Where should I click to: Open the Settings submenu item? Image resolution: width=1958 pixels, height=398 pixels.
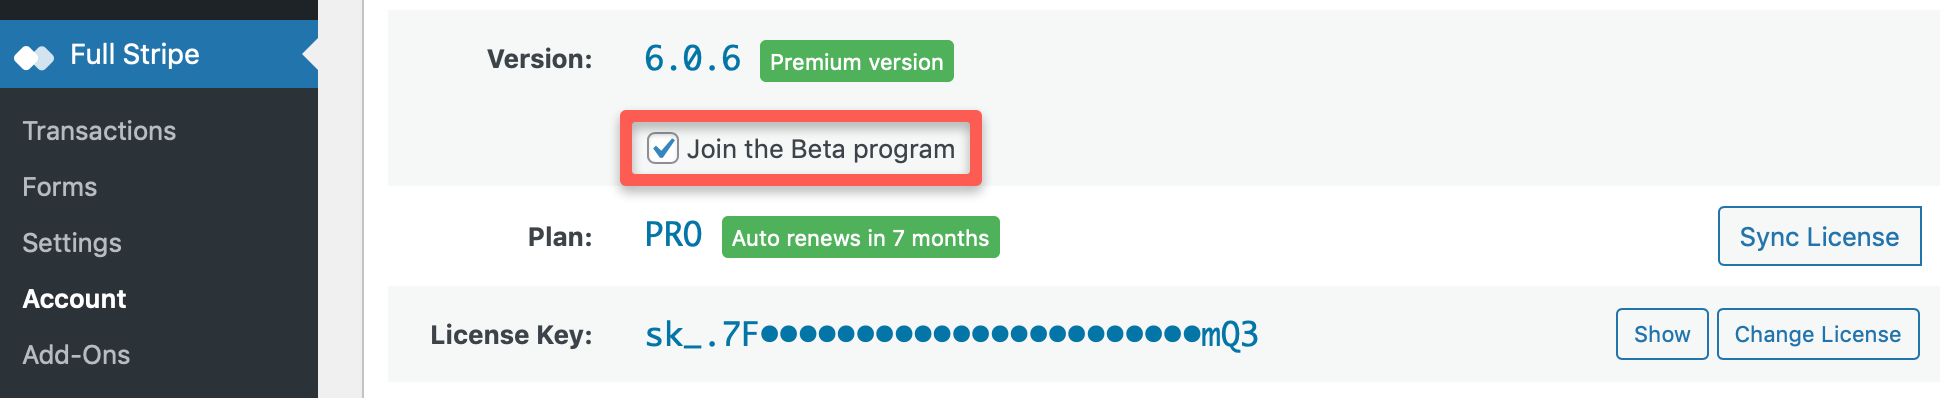pos(72,243)
